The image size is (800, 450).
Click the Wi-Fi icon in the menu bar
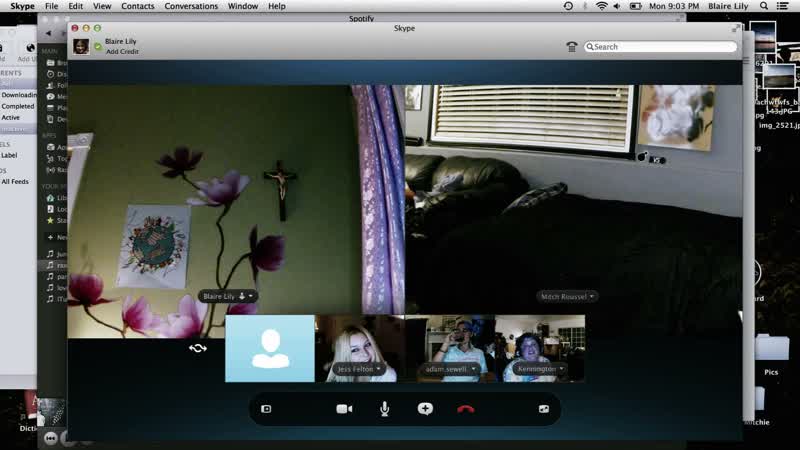coord(602,6)
